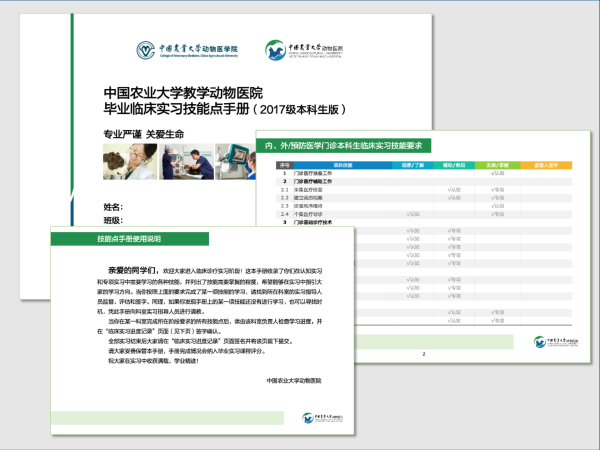Screen dimensions: 600x450
Task: Click the line beginning '请大家妥善保管本手册'
Action: click(187, 351)
